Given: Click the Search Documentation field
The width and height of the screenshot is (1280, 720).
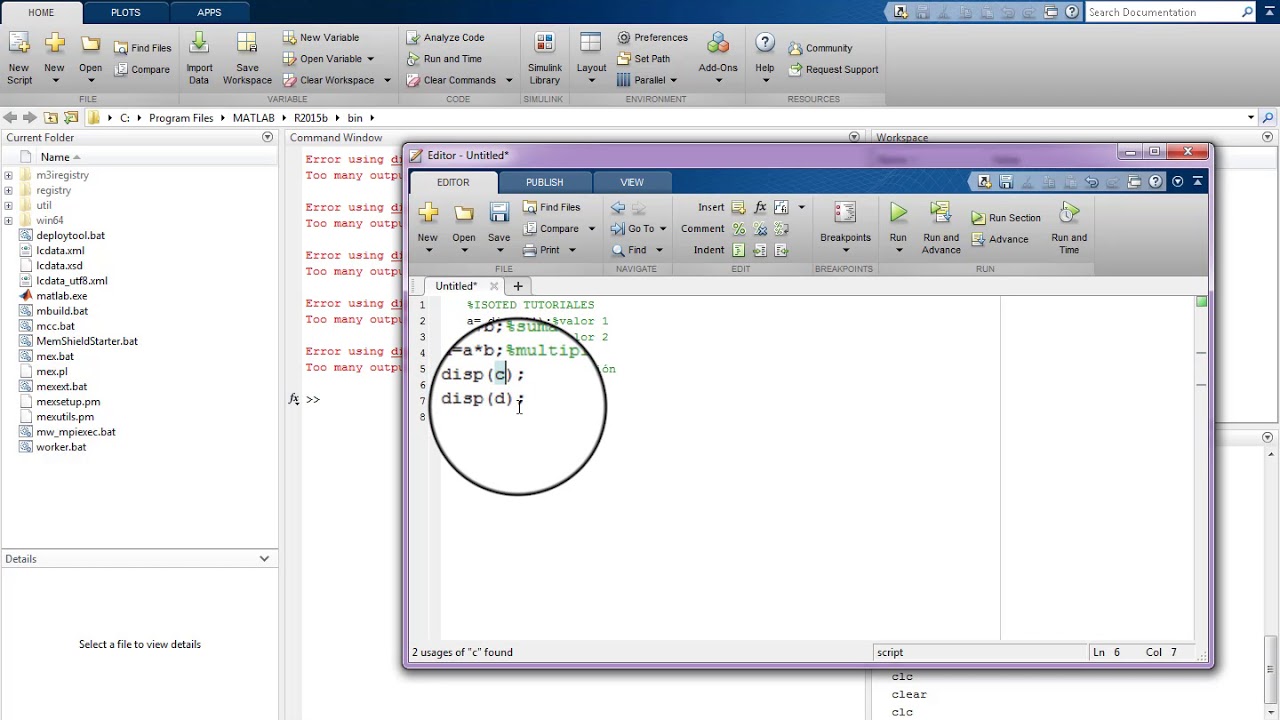Looking at the screenshot, I should tap(1163, 12).
